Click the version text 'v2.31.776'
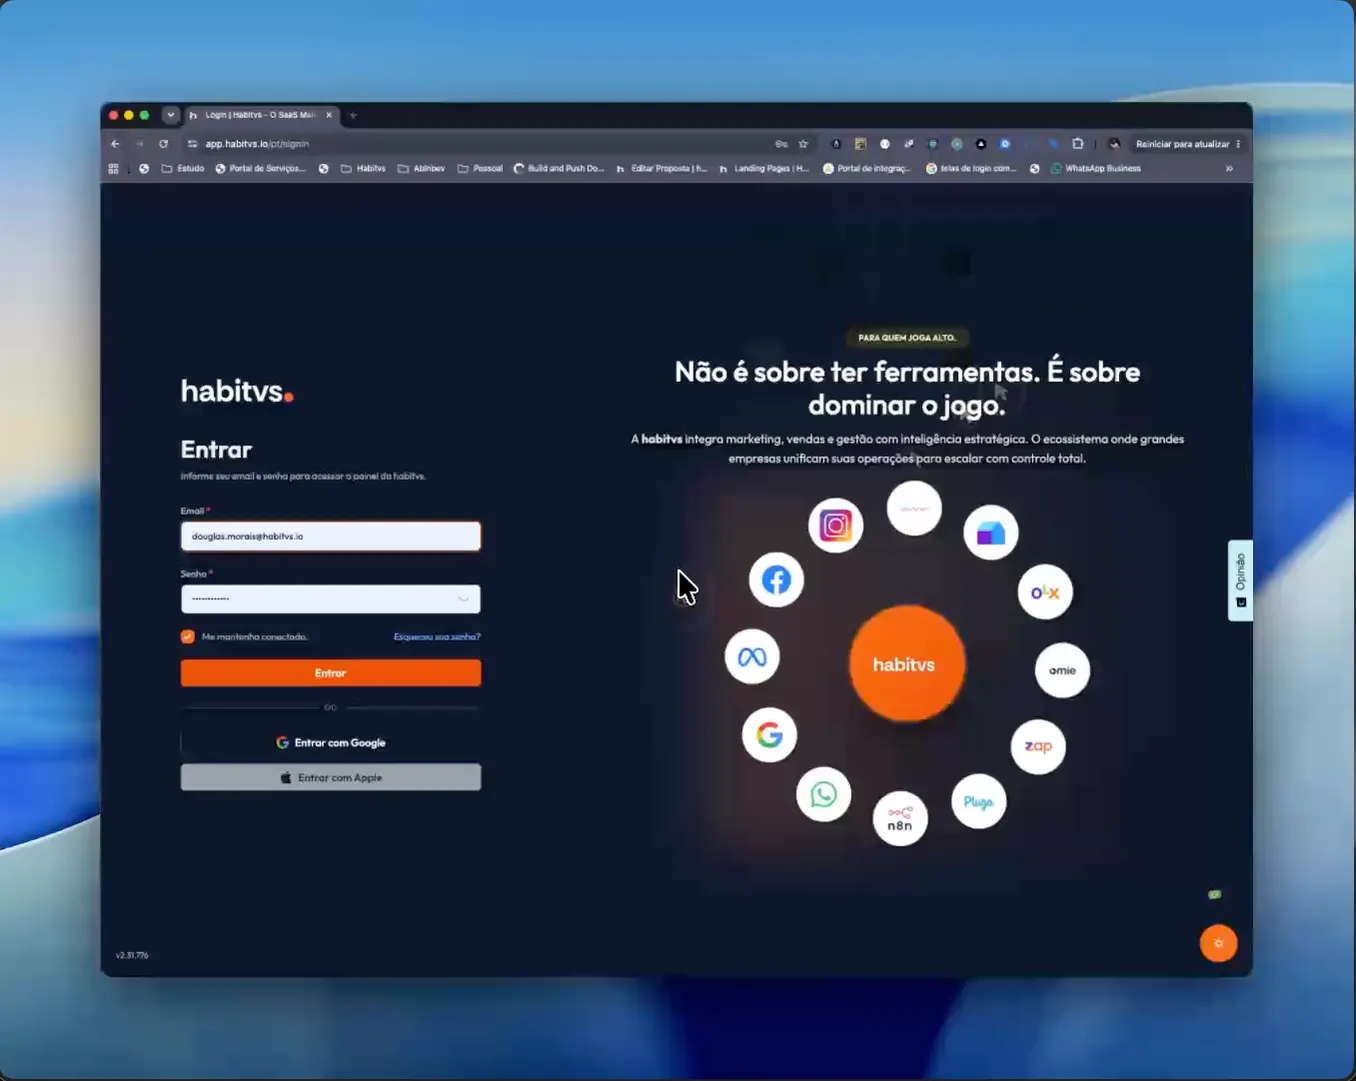The image size is (1356, 1081). 132,956
